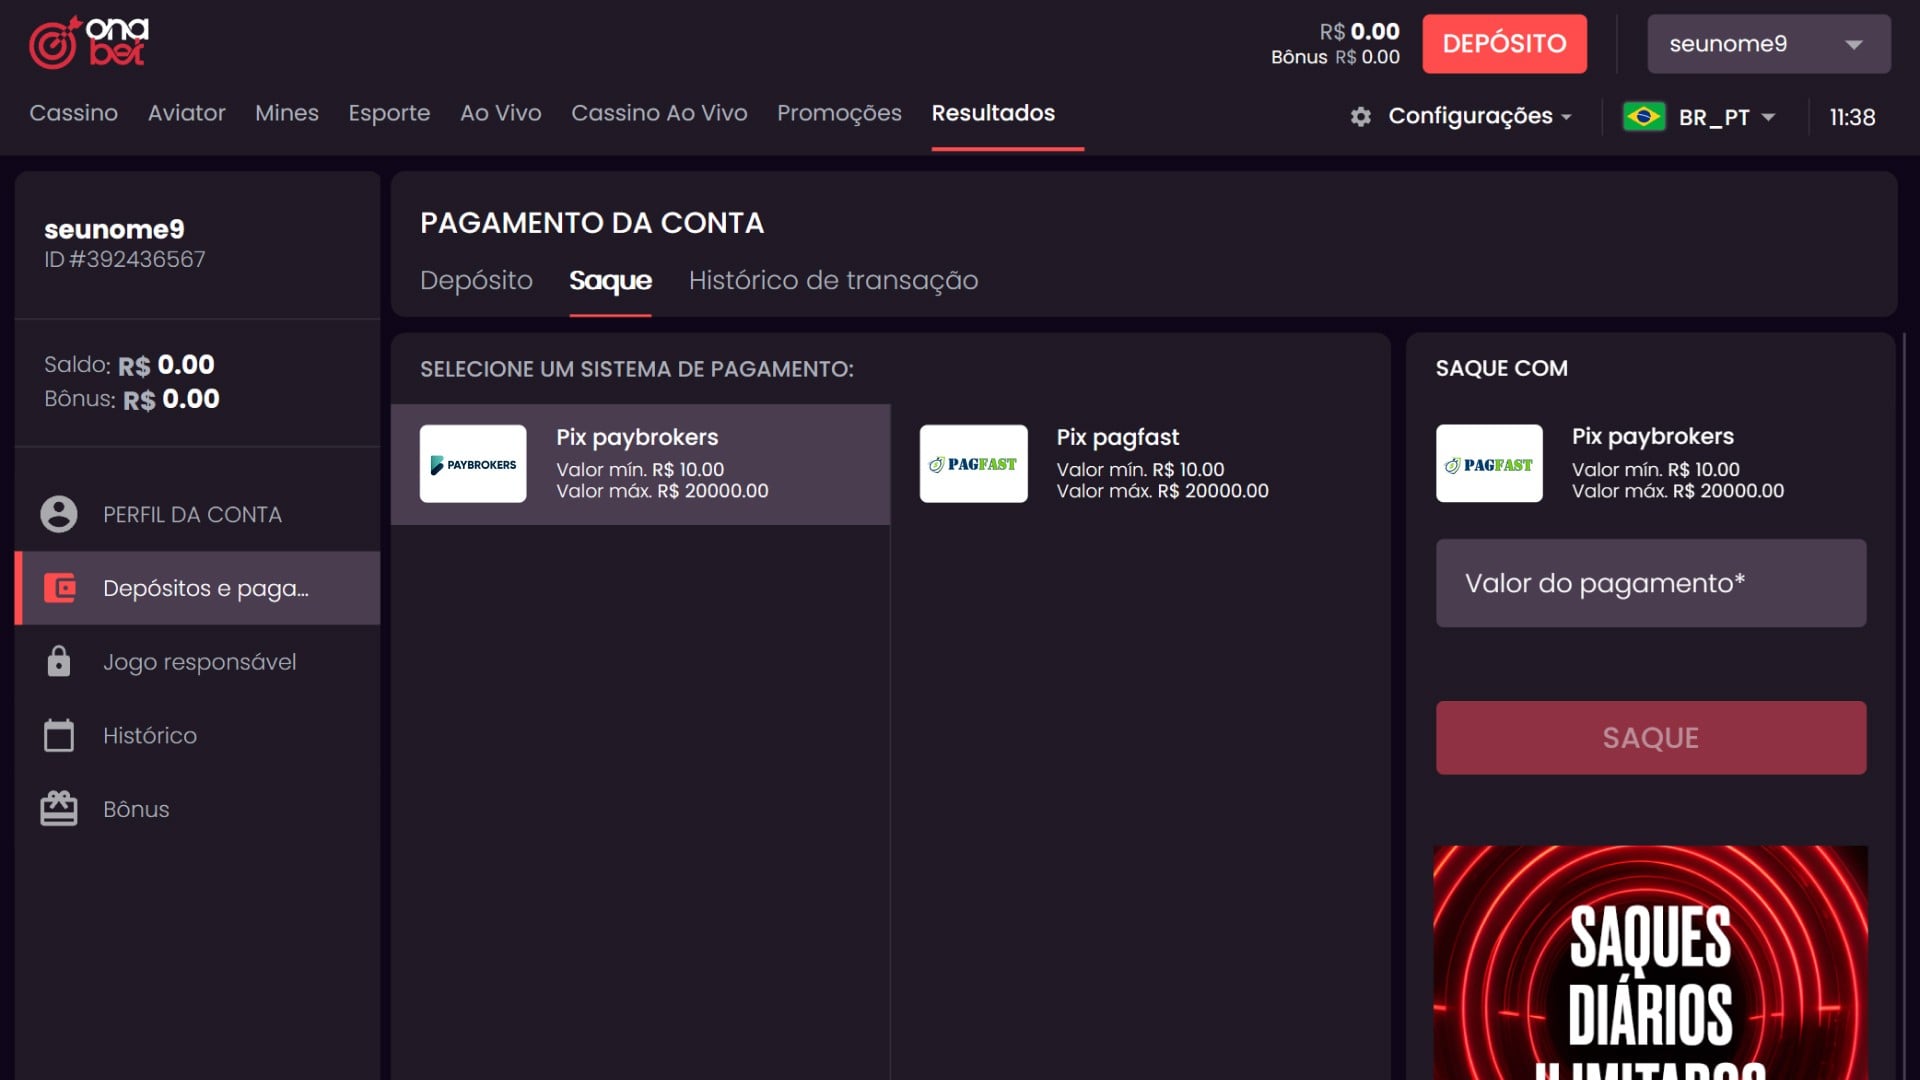Click the Valor do pagamento input field
The width and height of the screenshot is (1920, 1080).
coord(1650,583)
